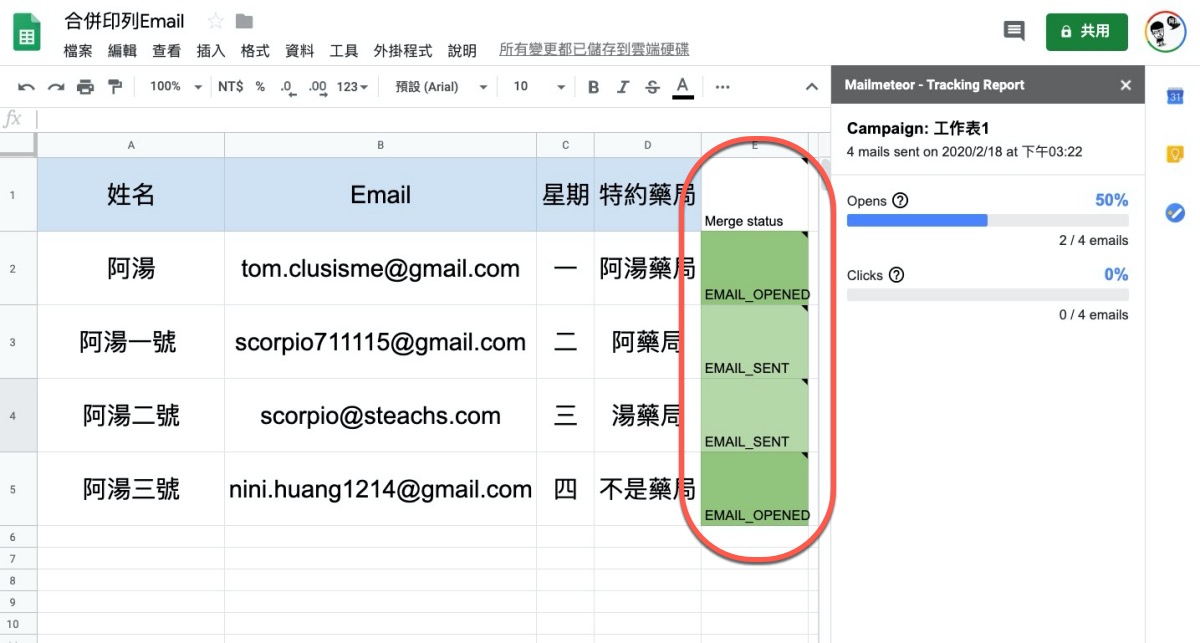Open the Google Calendar side panel icon
1200x643 pixels.
(1176, 97)
